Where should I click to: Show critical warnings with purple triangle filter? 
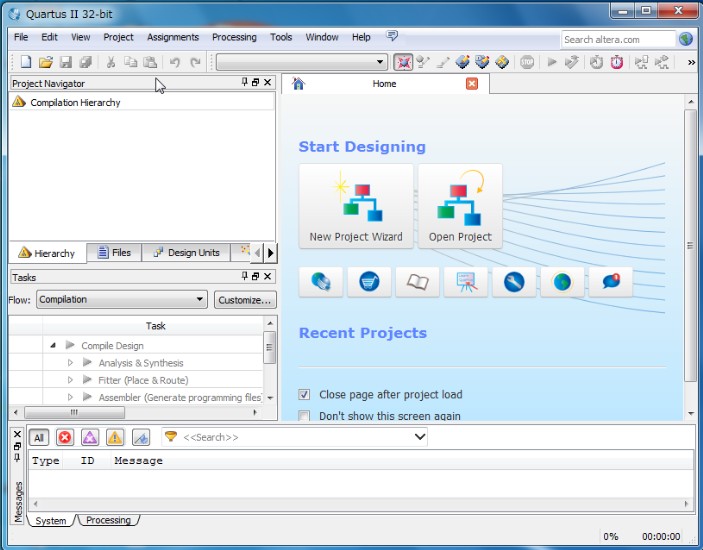coord(90,437)
